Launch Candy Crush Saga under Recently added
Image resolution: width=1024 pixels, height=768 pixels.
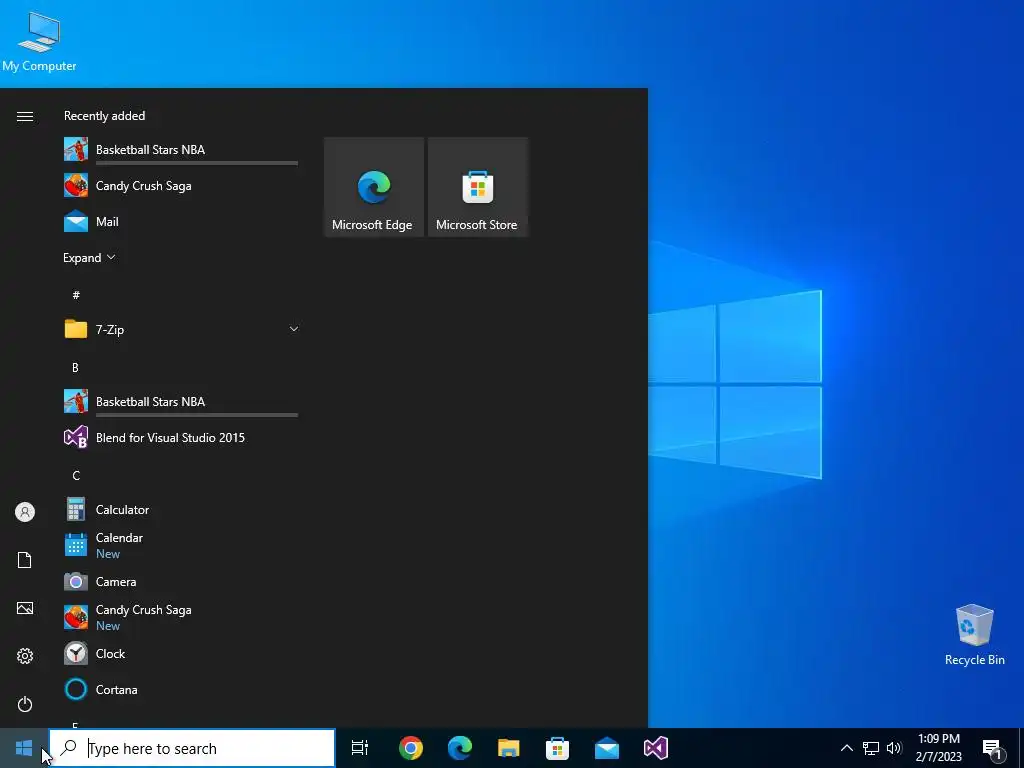181,186
